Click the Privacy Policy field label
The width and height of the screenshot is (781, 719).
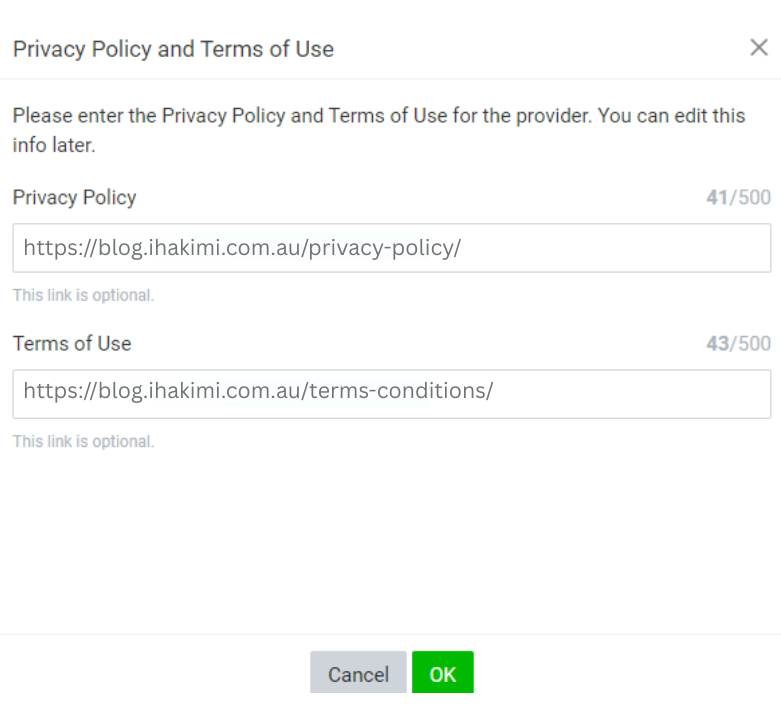coord(74,197)
